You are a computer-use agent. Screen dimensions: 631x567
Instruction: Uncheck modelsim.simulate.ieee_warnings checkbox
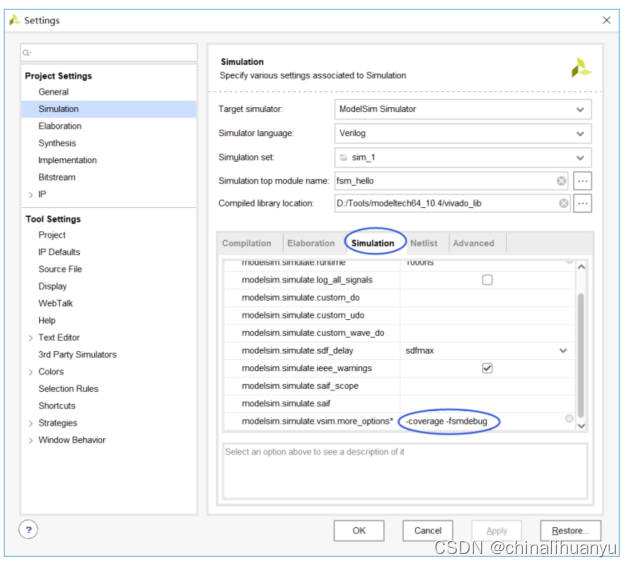pos(487,368)
